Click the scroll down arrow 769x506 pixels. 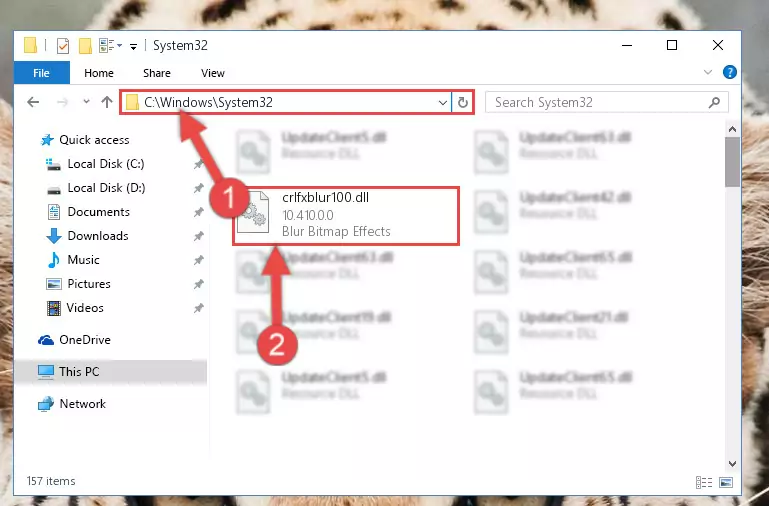(732, 463)
